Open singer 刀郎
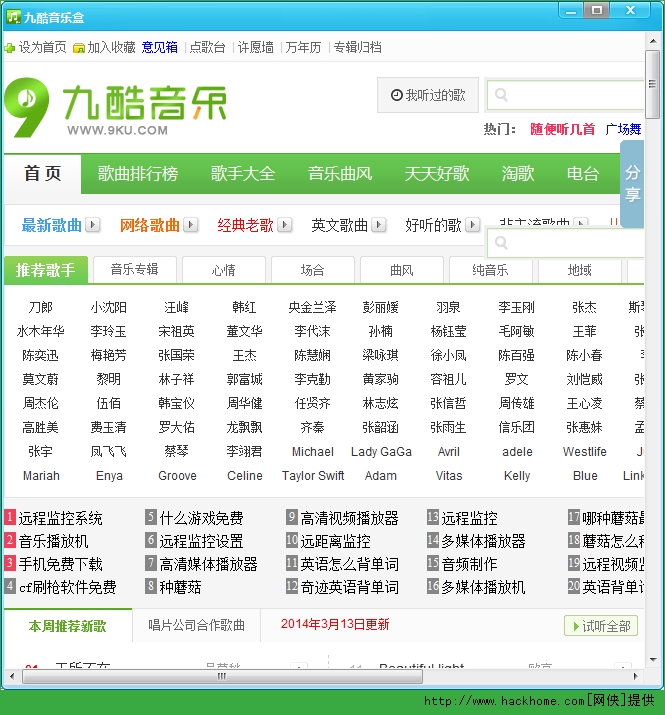665x715 pixels. click(41, 307)
